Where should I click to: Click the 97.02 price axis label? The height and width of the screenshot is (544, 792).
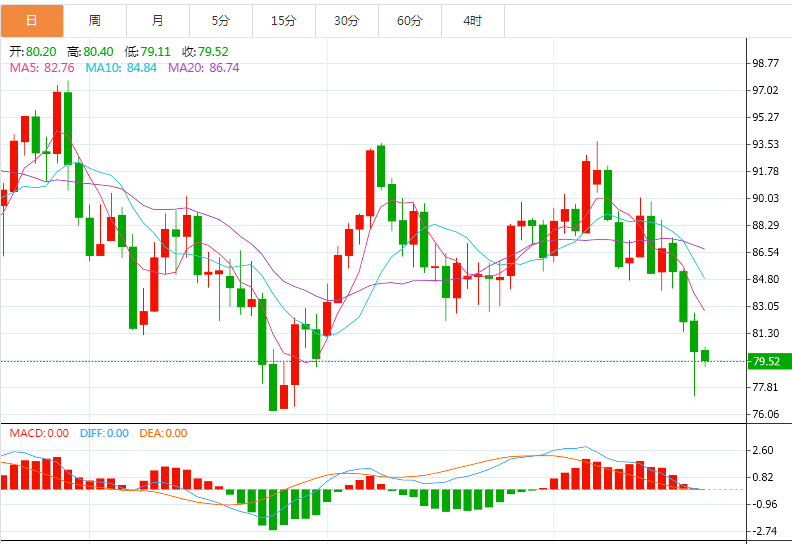pos(766,90)
